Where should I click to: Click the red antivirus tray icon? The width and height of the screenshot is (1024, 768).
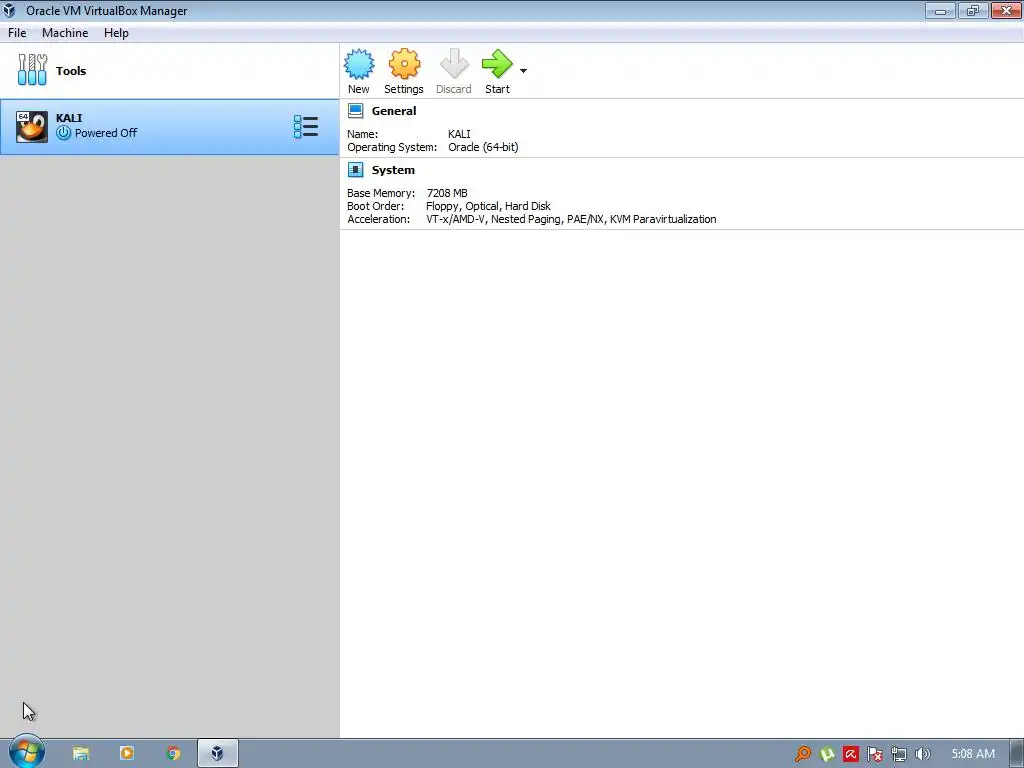(x=850, y=754)
